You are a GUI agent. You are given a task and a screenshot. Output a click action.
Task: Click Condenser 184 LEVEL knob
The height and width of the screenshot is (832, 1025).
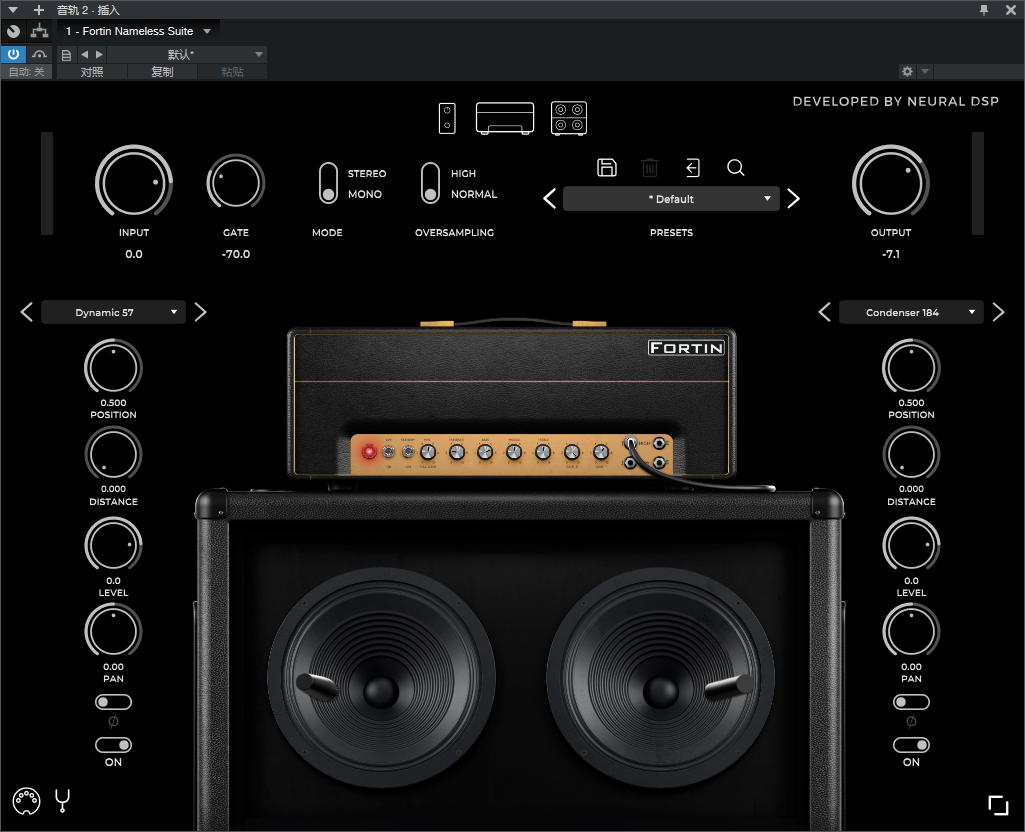(911, 545)
